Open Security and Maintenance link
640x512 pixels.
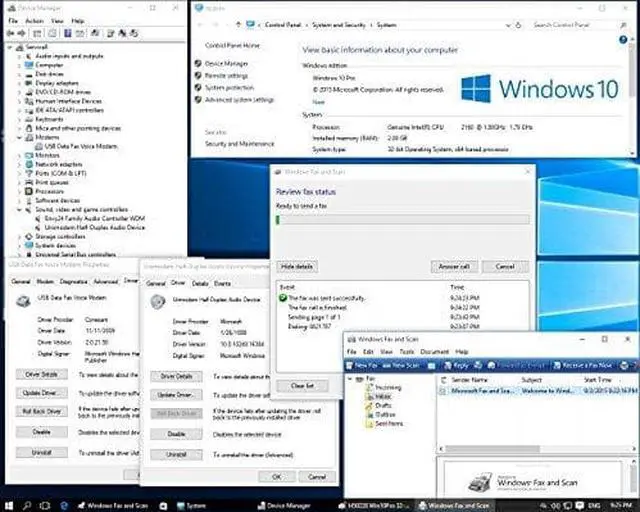coord(240,144)
